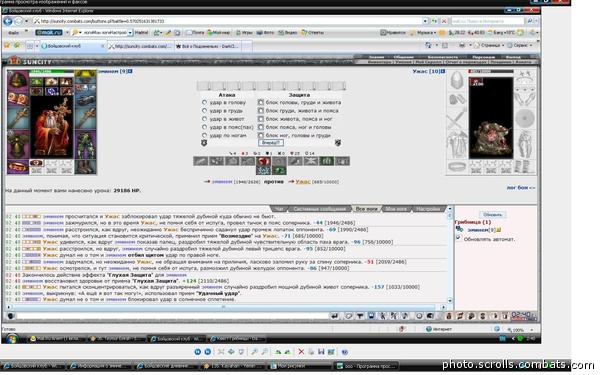This screenshot has height=375, width=600.
Task: Open the smiley emoticons icon in the chat toolbar
Action: [x=419, y=316]
